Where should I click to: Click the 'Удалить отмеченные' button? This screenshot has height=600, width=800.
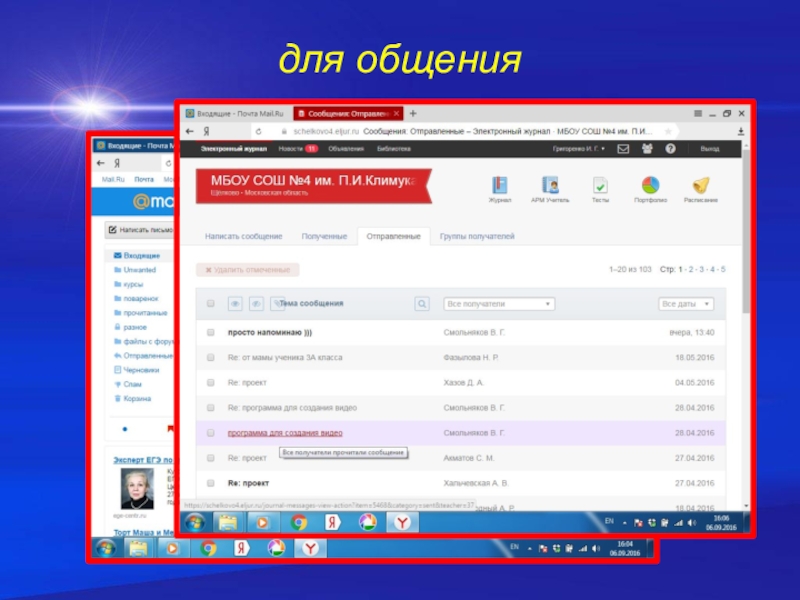247,270
